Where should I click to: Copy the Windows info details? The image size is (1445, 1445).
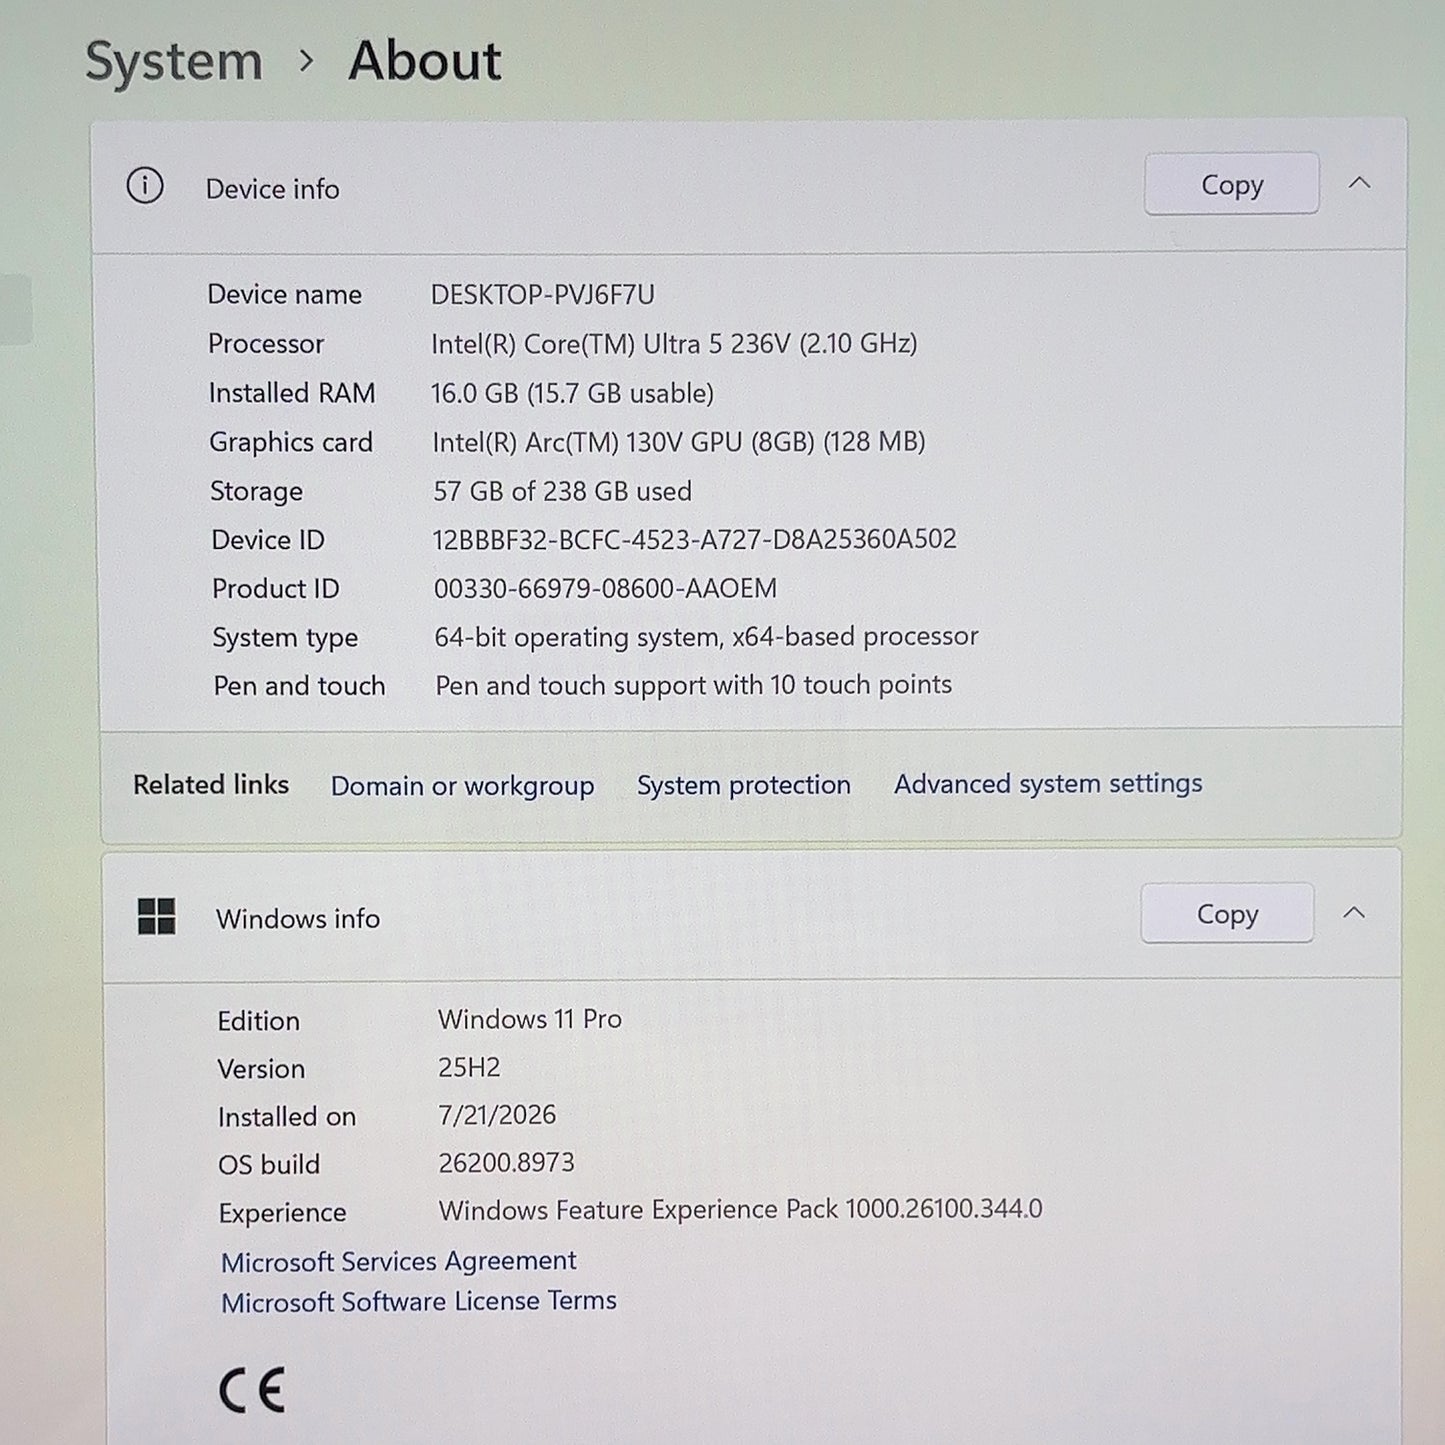pyautogui.click(x=1227, y=913)
